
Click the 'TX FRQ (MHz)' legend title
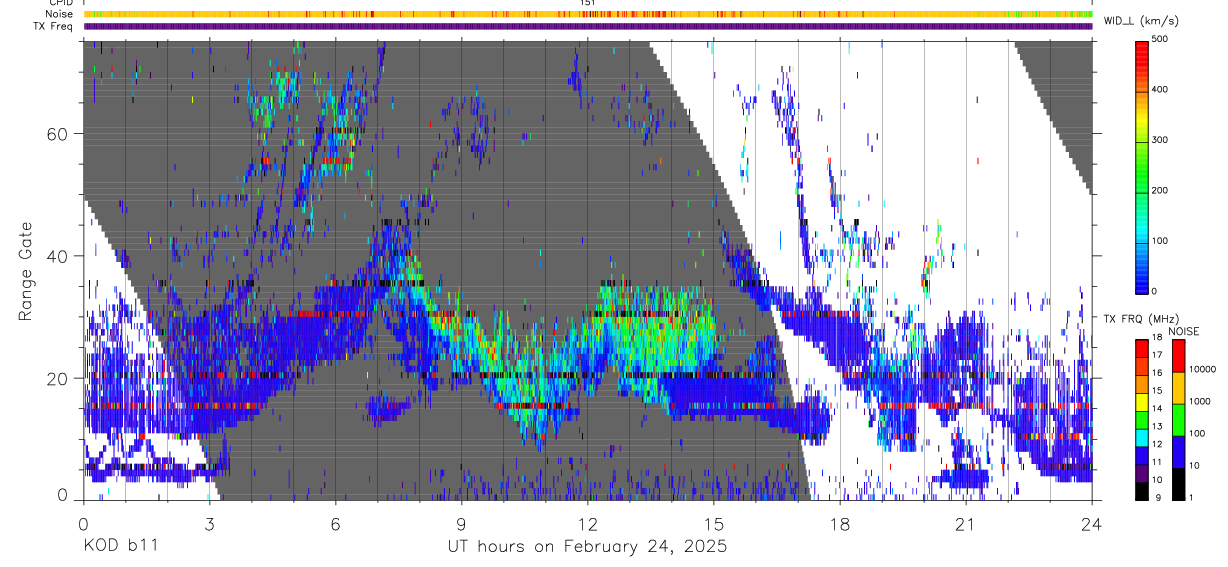pyautogui.click(x=1140, y=319)
